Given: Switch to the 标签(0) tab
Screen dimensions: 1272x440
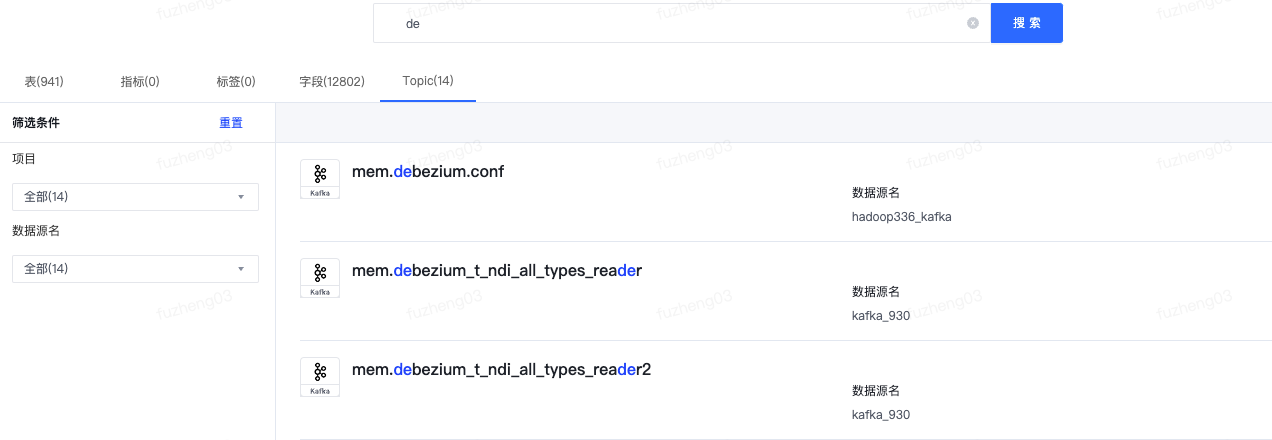Looking at the screenshot, I should tap(236, 81).
